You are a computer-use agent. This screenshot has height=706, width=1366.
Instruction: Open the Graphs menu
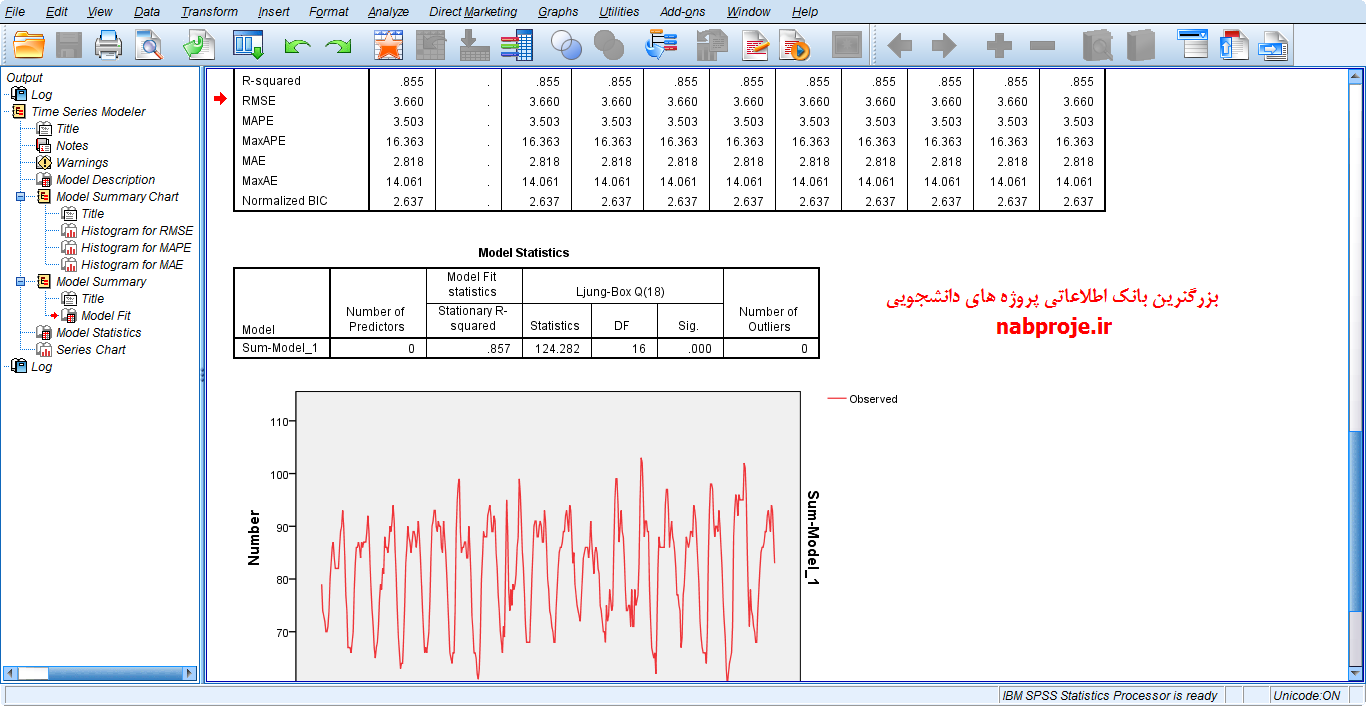coord(558,12)
